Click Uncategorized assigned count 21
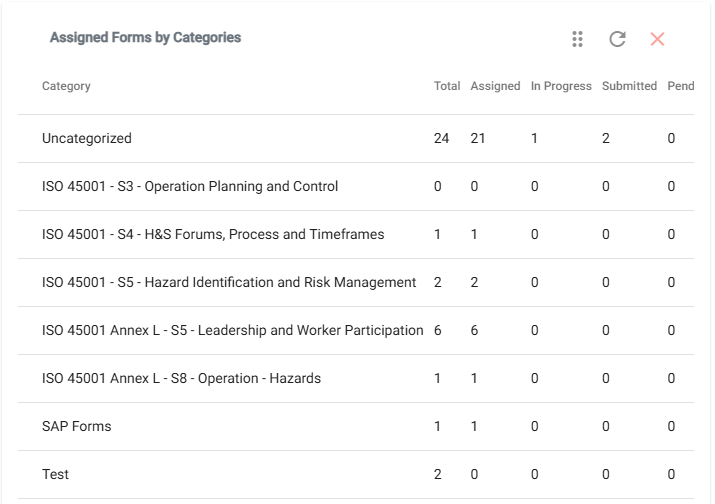Viewport: 715px width, 504px height. pos(478,138)
